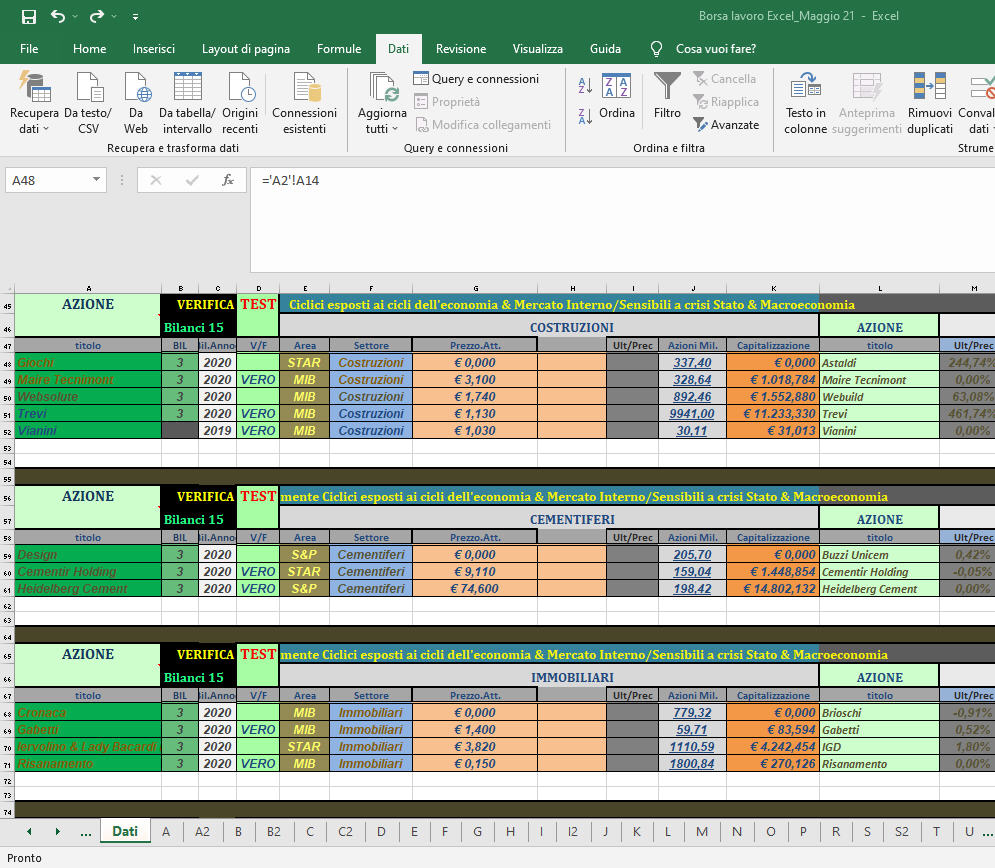Screen dimensions: 995x868
Task: Open the Redo history dropdown arrow
Action: click(x=114, y=16)
